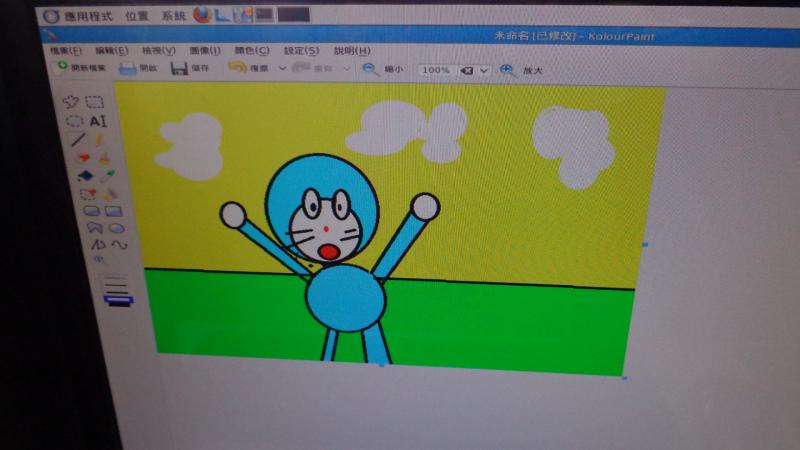Expand the undo history dropdown arrow
This screenshot has width=800, height=450.
(x=282, y=68)
